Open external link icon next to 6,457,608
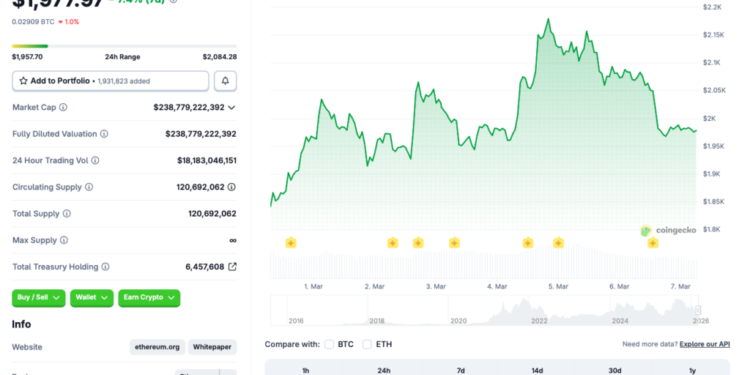Image resolution: width=750 pixels, height=375 pixels. point(232,266)
